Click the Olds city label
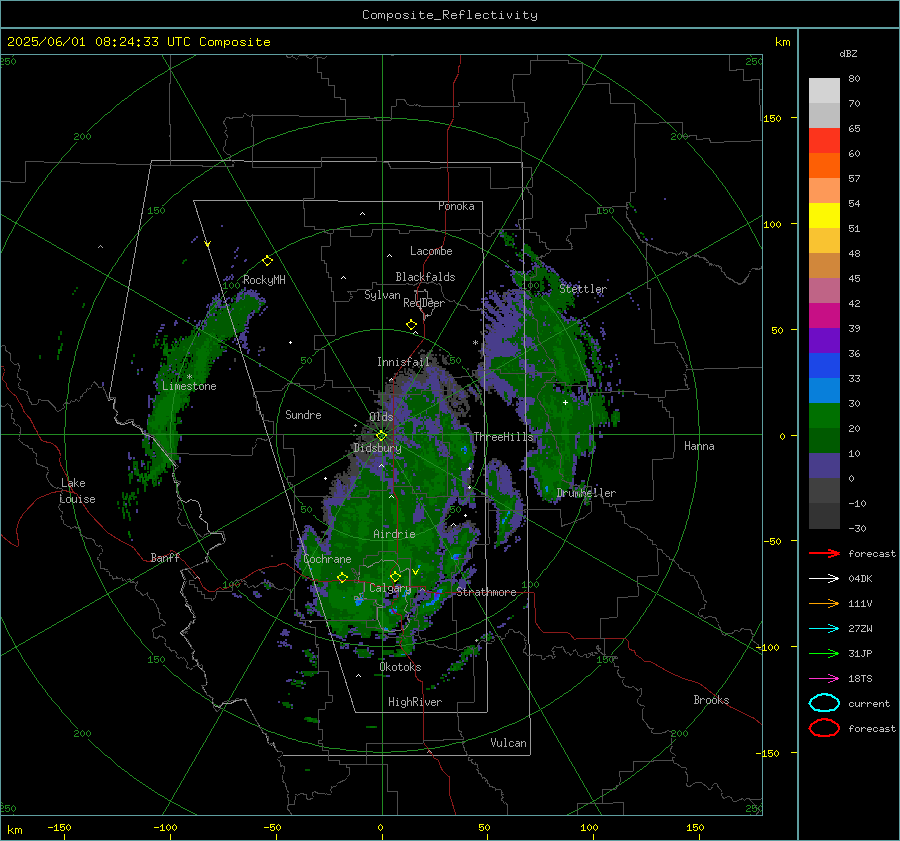The image size is (900, 841). 381,417
